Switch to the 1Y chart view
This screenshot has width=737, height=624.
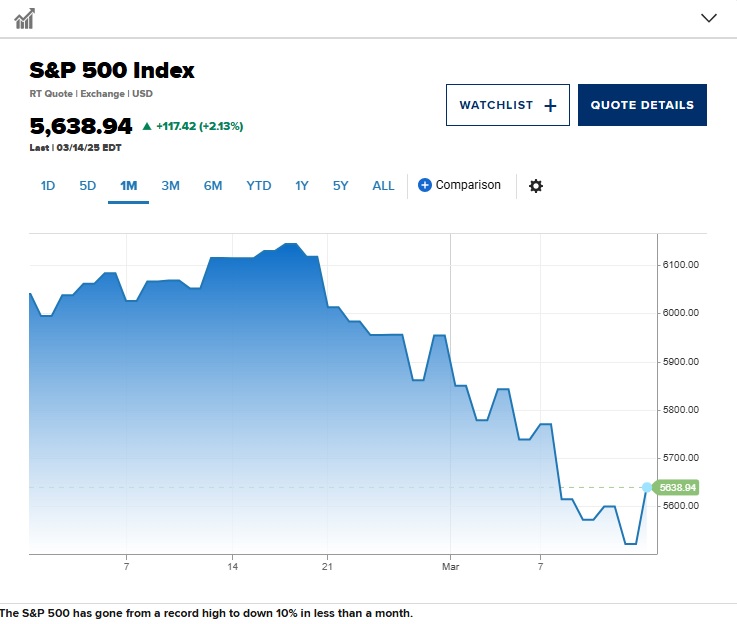(302, 186)
